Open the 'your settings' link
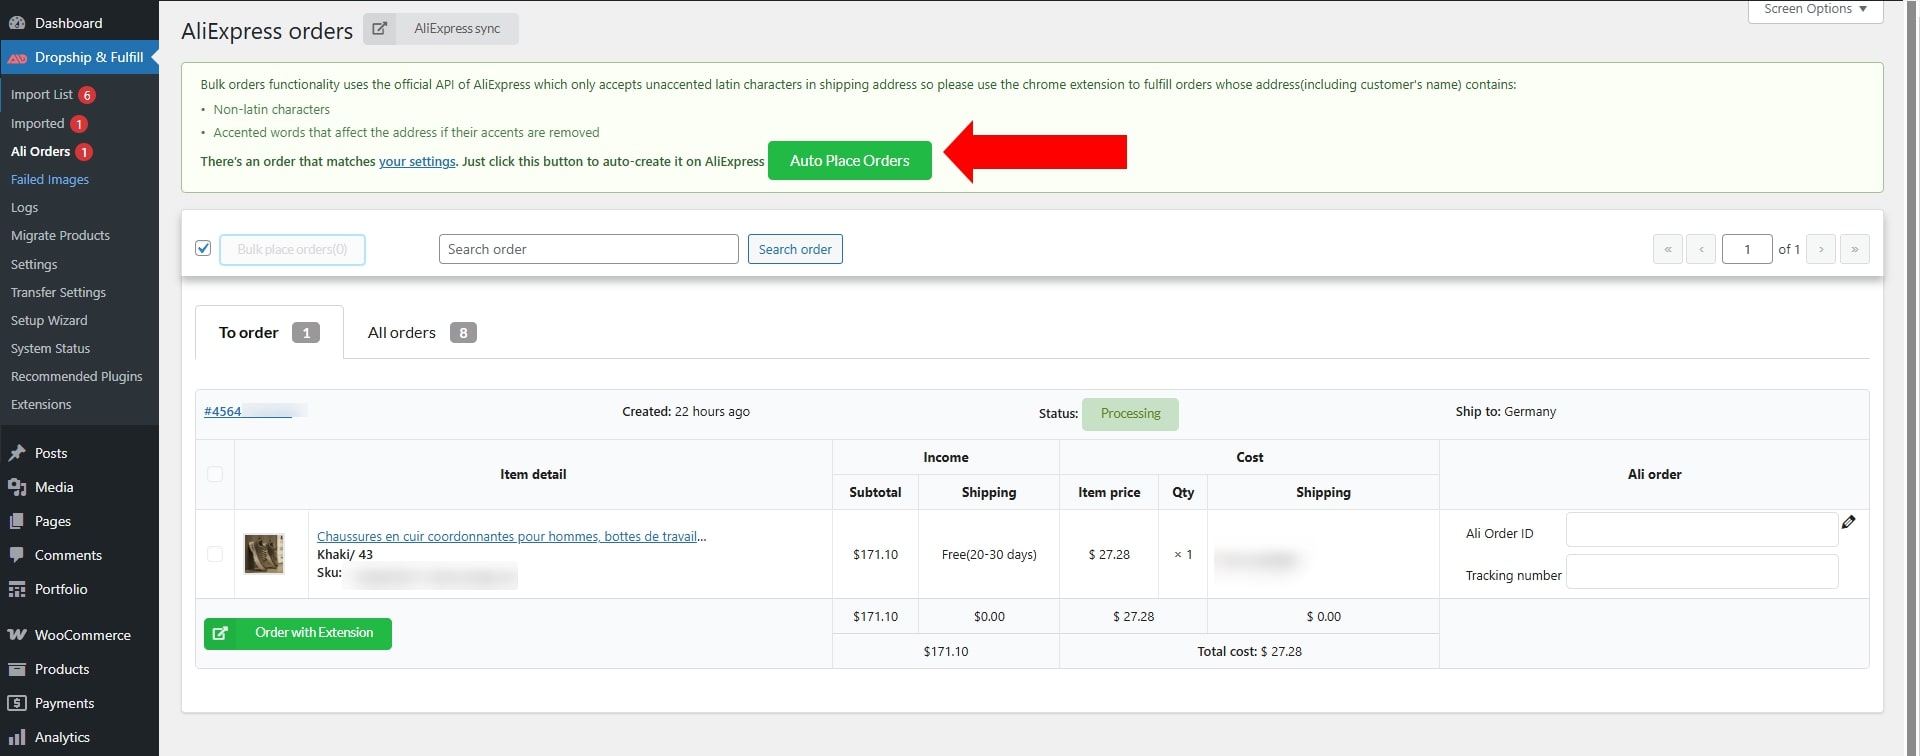The image size is (1920, 756). pos(417,161)
